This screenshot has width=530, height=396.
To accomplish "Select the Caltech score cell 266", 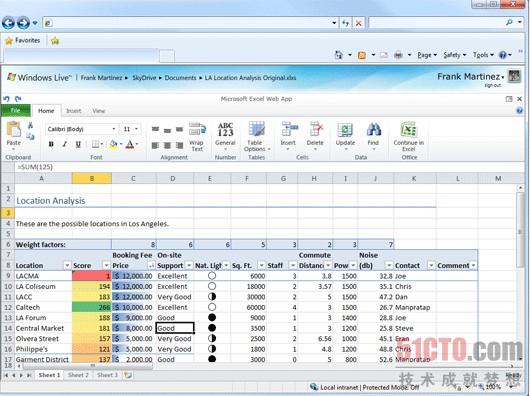I will (x=92, y=307).
